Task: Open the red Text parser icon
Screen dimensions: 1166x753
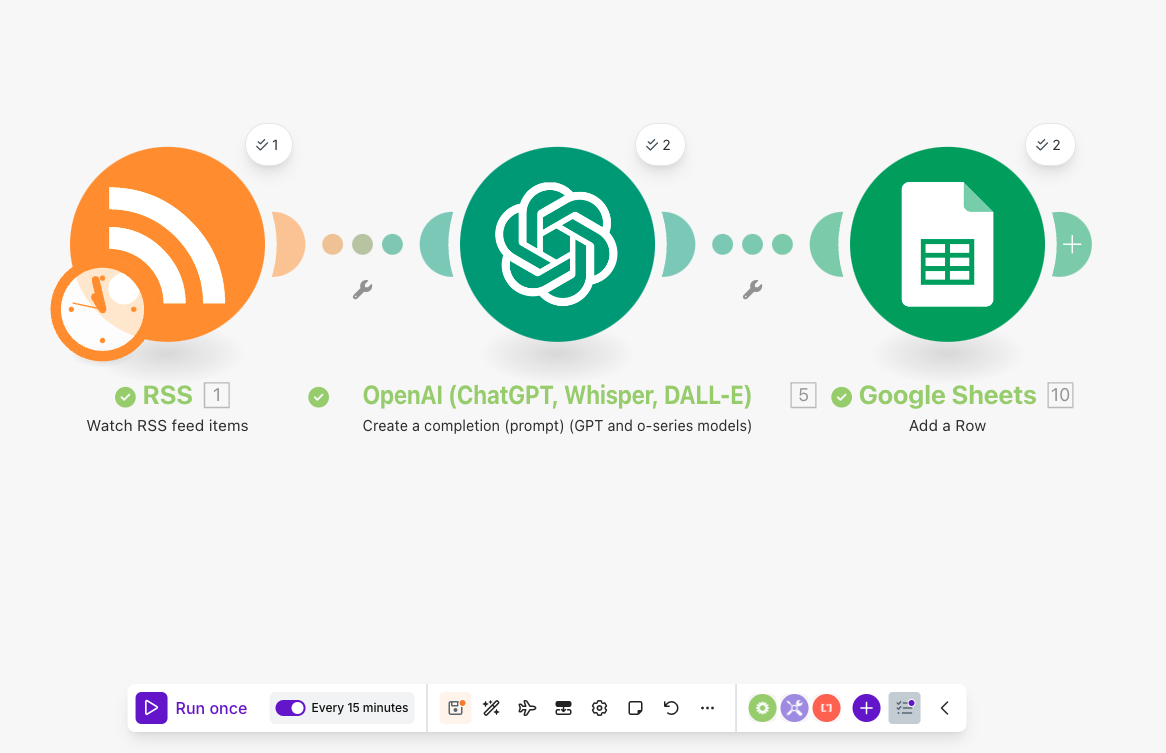Action: coord(826,708)
